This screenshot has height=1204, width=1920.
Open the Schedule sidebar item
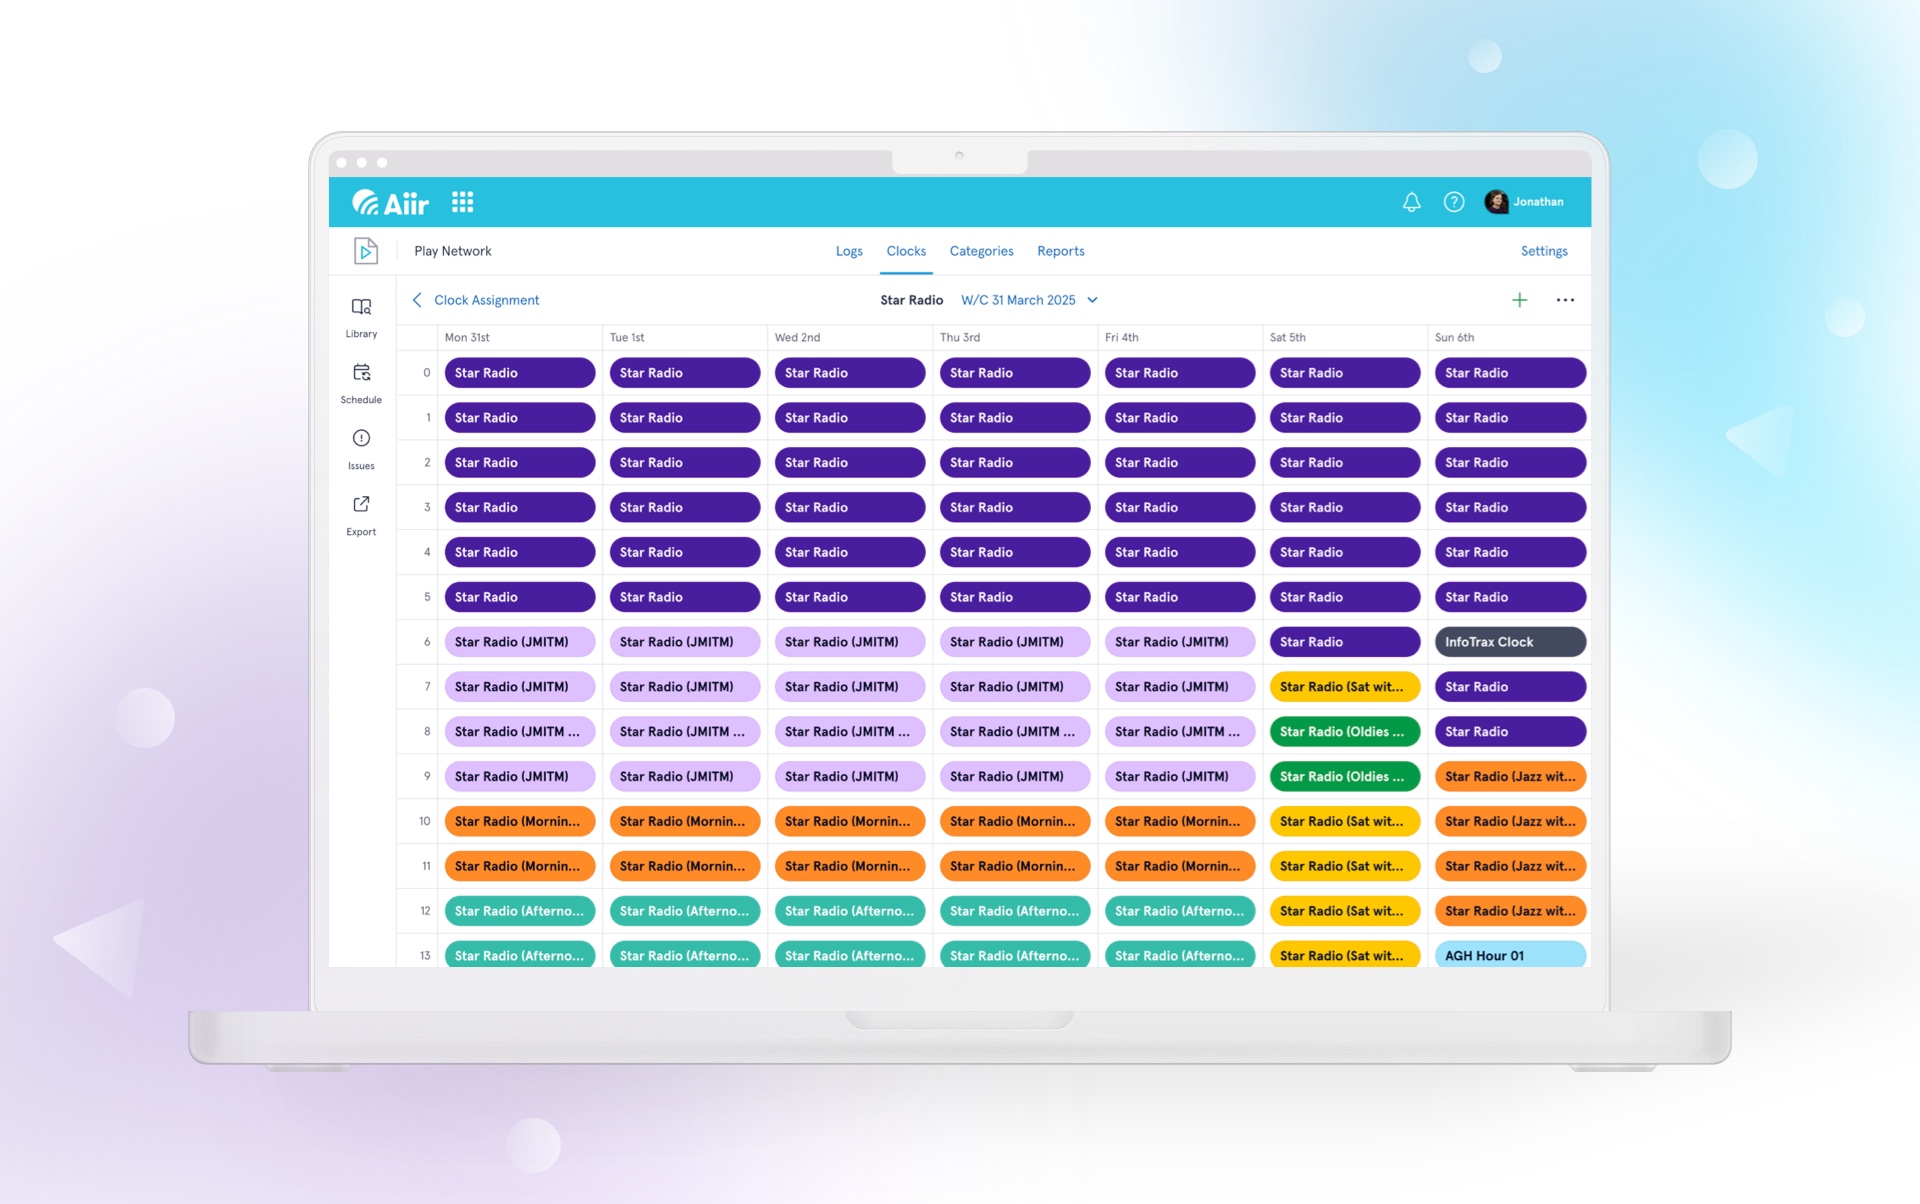pyautogui.click(x=361, y=383)
